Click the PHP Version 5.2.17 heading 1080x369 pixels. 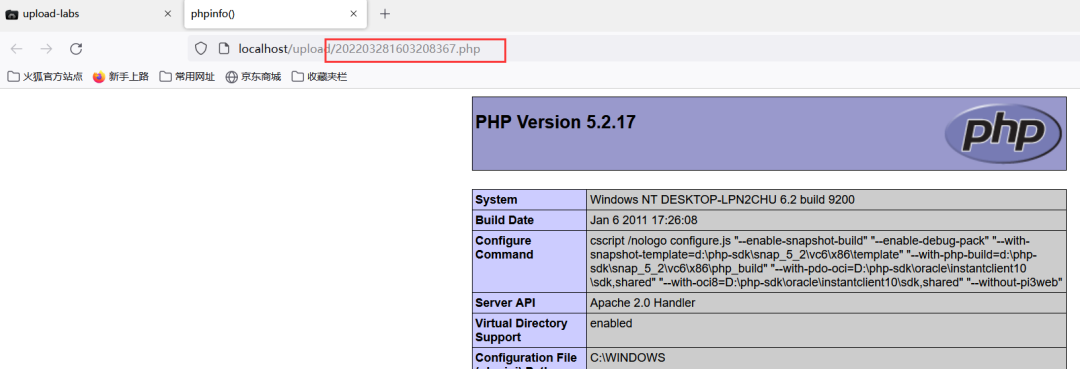click(555, 123)
